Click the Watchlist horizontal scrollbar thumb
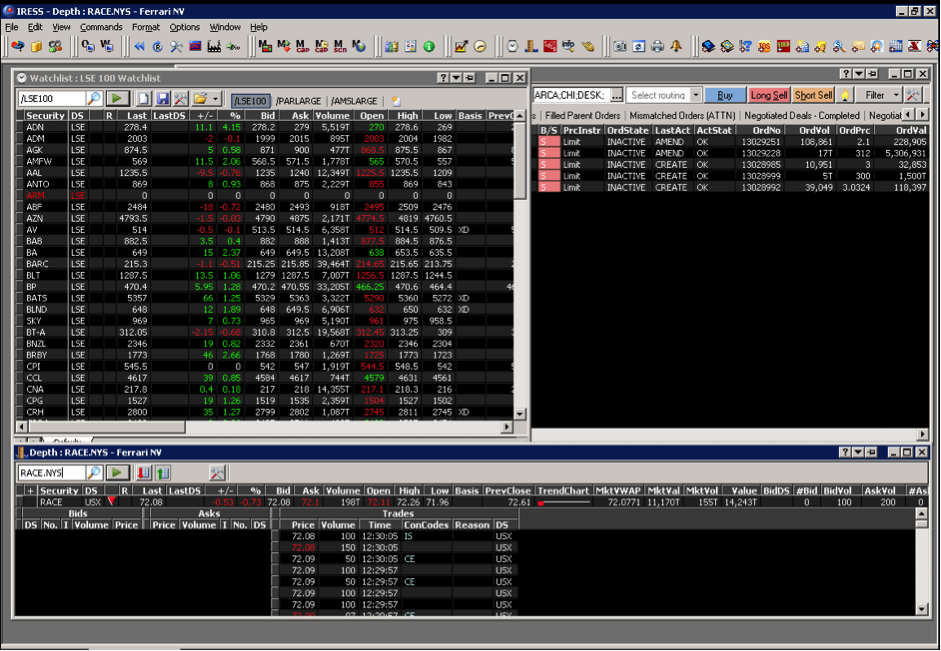The image size is (941, 651). coord(107,427)
